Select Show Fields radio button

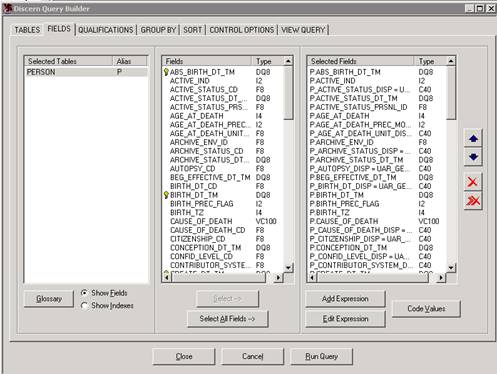[x=84, y=293]
